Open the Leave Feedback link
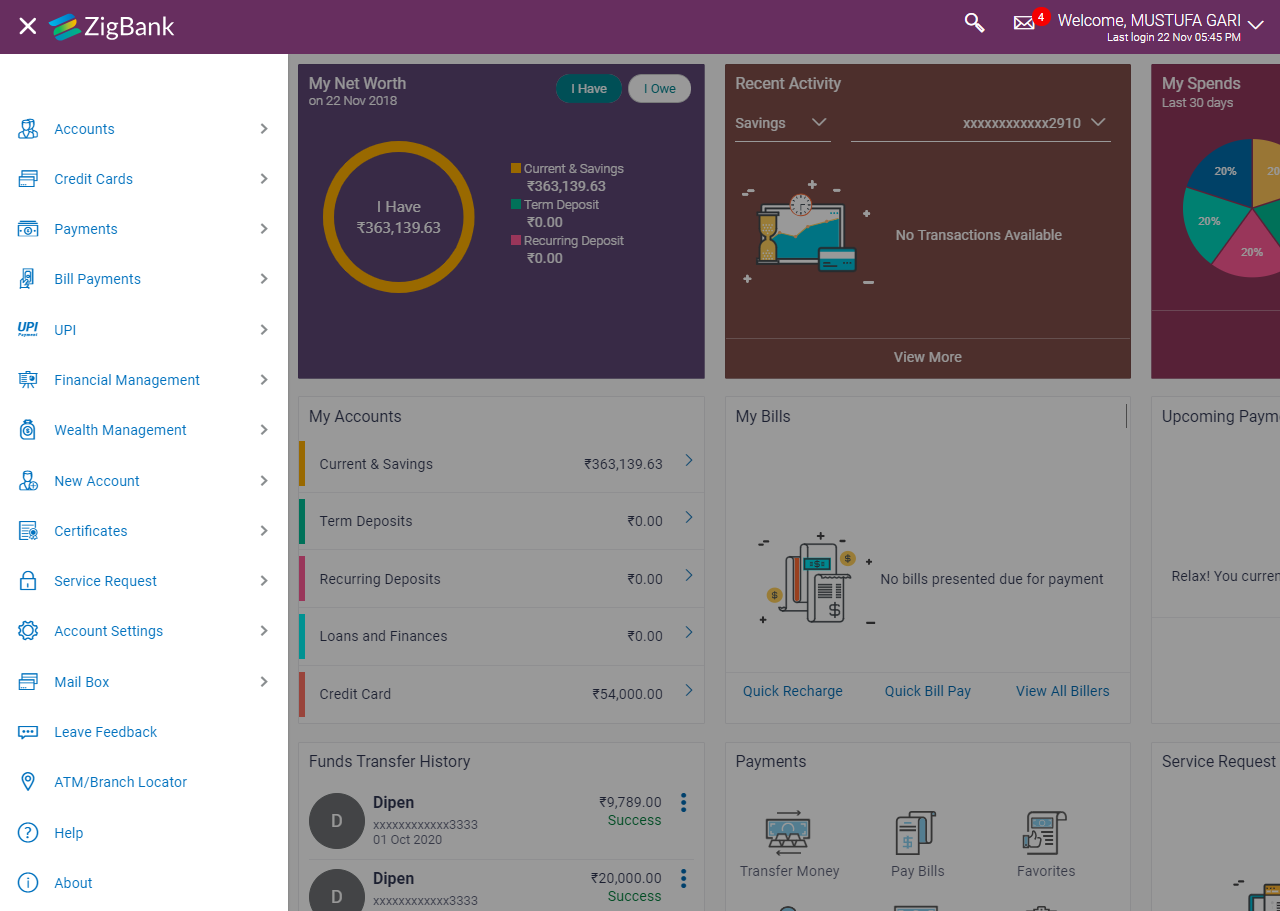1280x911 pixels. coord(106,732)
